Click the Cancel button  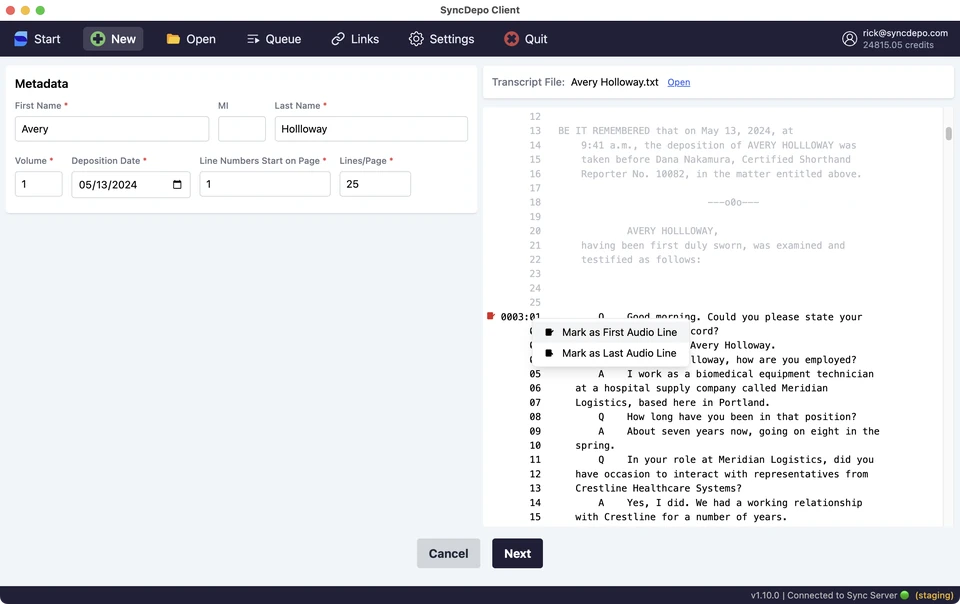448,553
